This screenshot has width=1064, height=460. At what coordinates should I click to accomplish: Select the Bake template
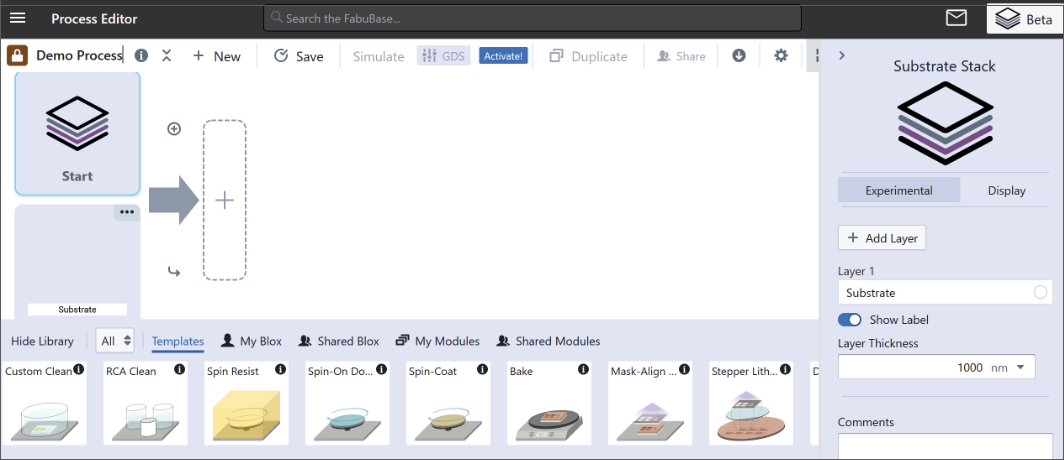(x=549, y=403)
